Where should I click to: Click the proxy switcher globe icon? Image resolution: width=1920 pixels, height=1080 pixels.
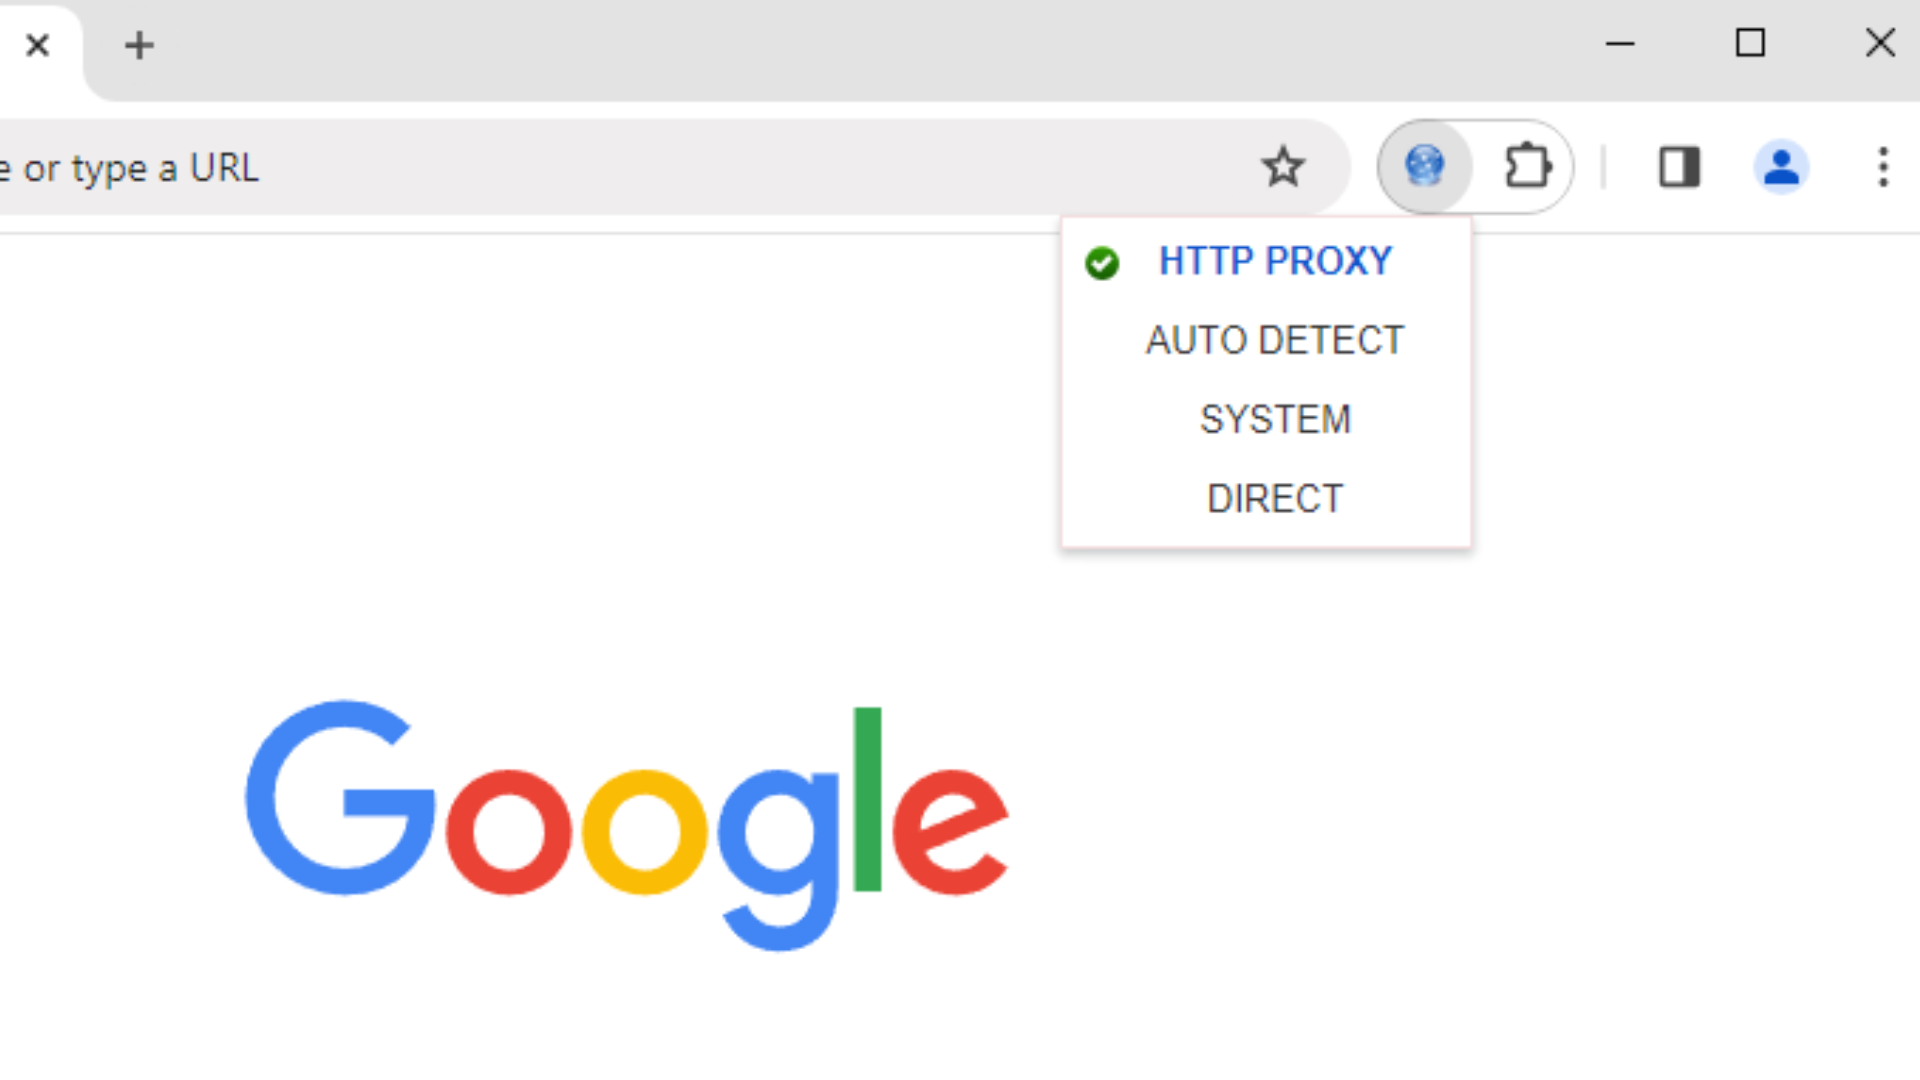(x=1424, y=164)
